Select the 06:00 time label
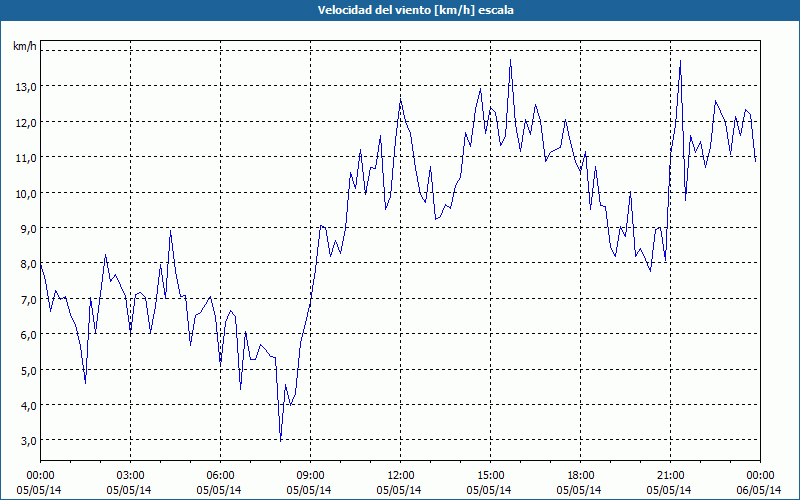 220,476
